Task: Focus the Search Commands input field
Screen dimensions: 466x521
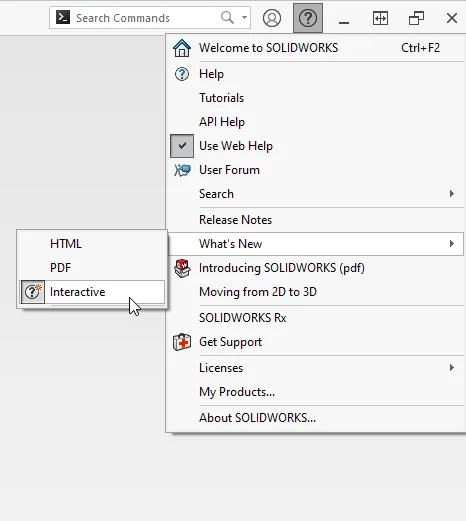Action: pyautogui.click(x=150, y=17)
